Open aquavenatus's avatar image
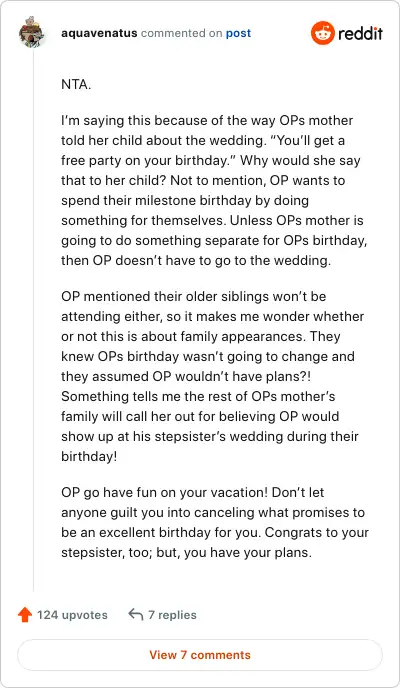Image resolution: width=400 pixels, height=688 pixels. tap(32, 32)
